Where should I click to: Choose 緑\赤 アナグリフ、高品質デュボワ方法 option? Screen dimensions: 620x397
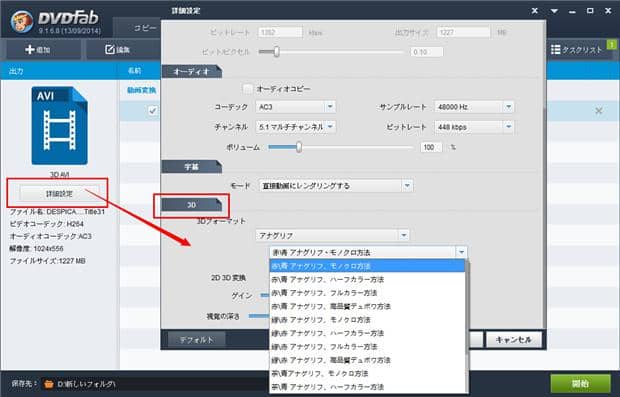pos(367,360)
